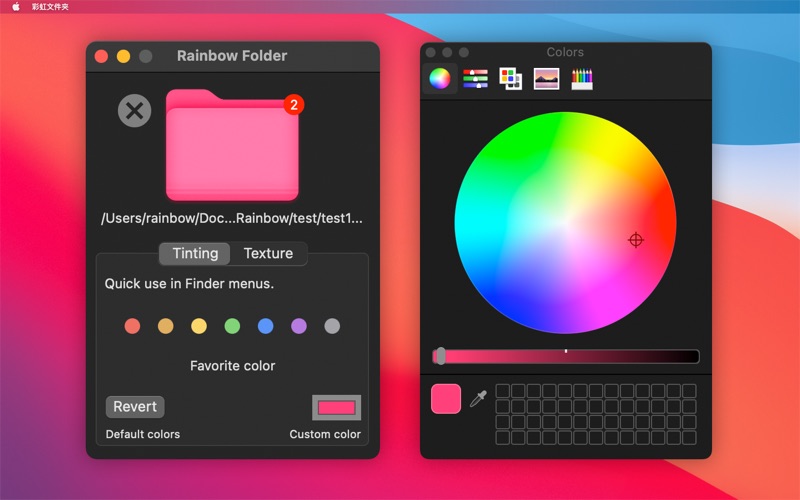Open the Apple menu
This screenshot has height=500, width=800.
16,7
